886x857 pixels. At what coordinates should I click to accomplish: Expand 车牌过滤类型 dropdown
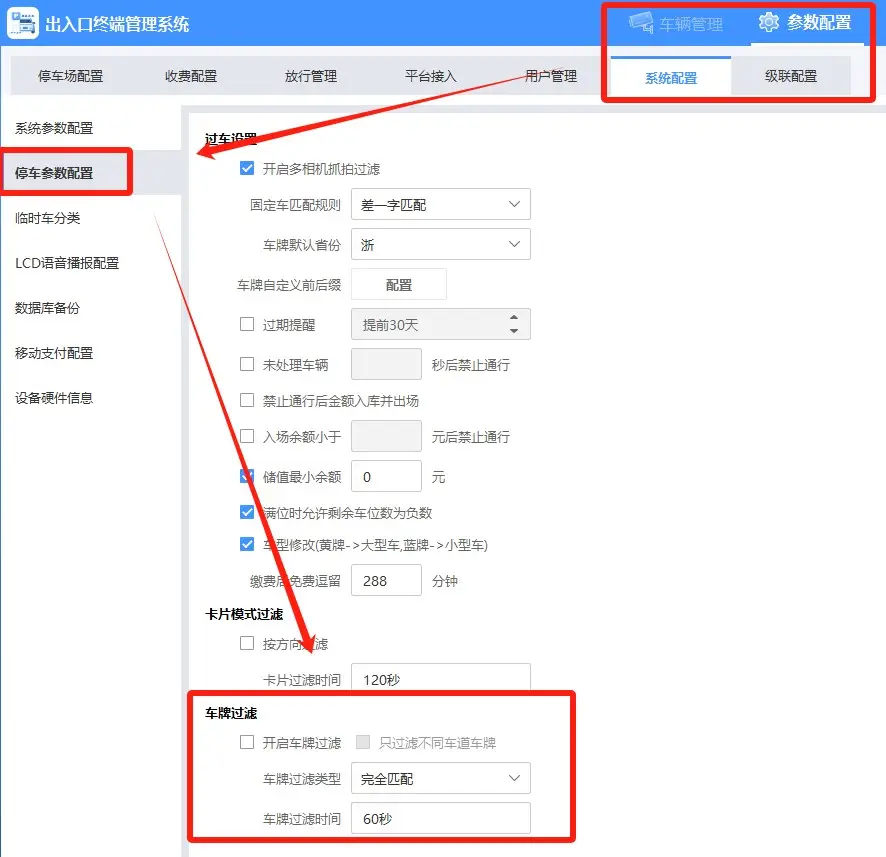440,778
